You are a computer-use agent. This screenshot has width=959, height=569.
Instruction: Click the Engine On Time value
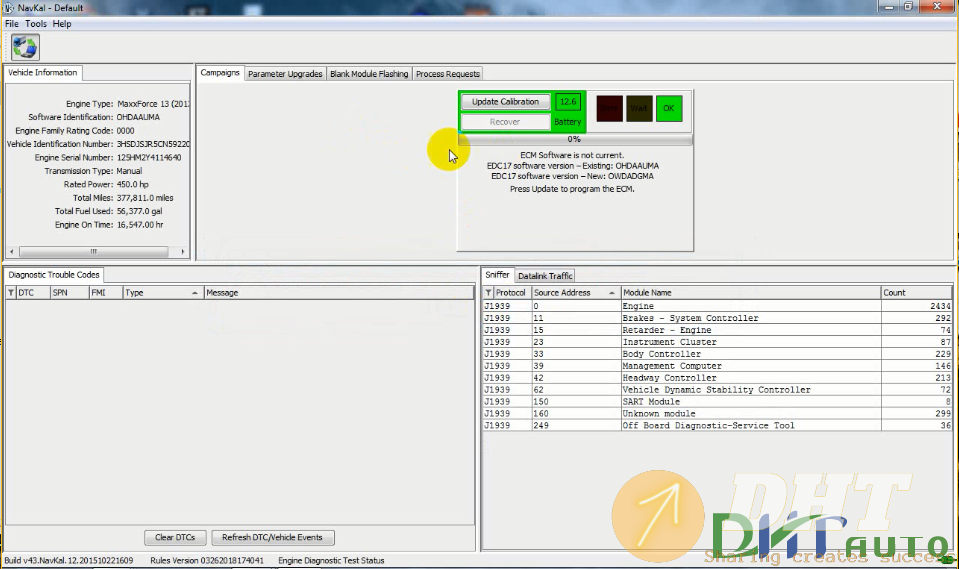(140, 225)
